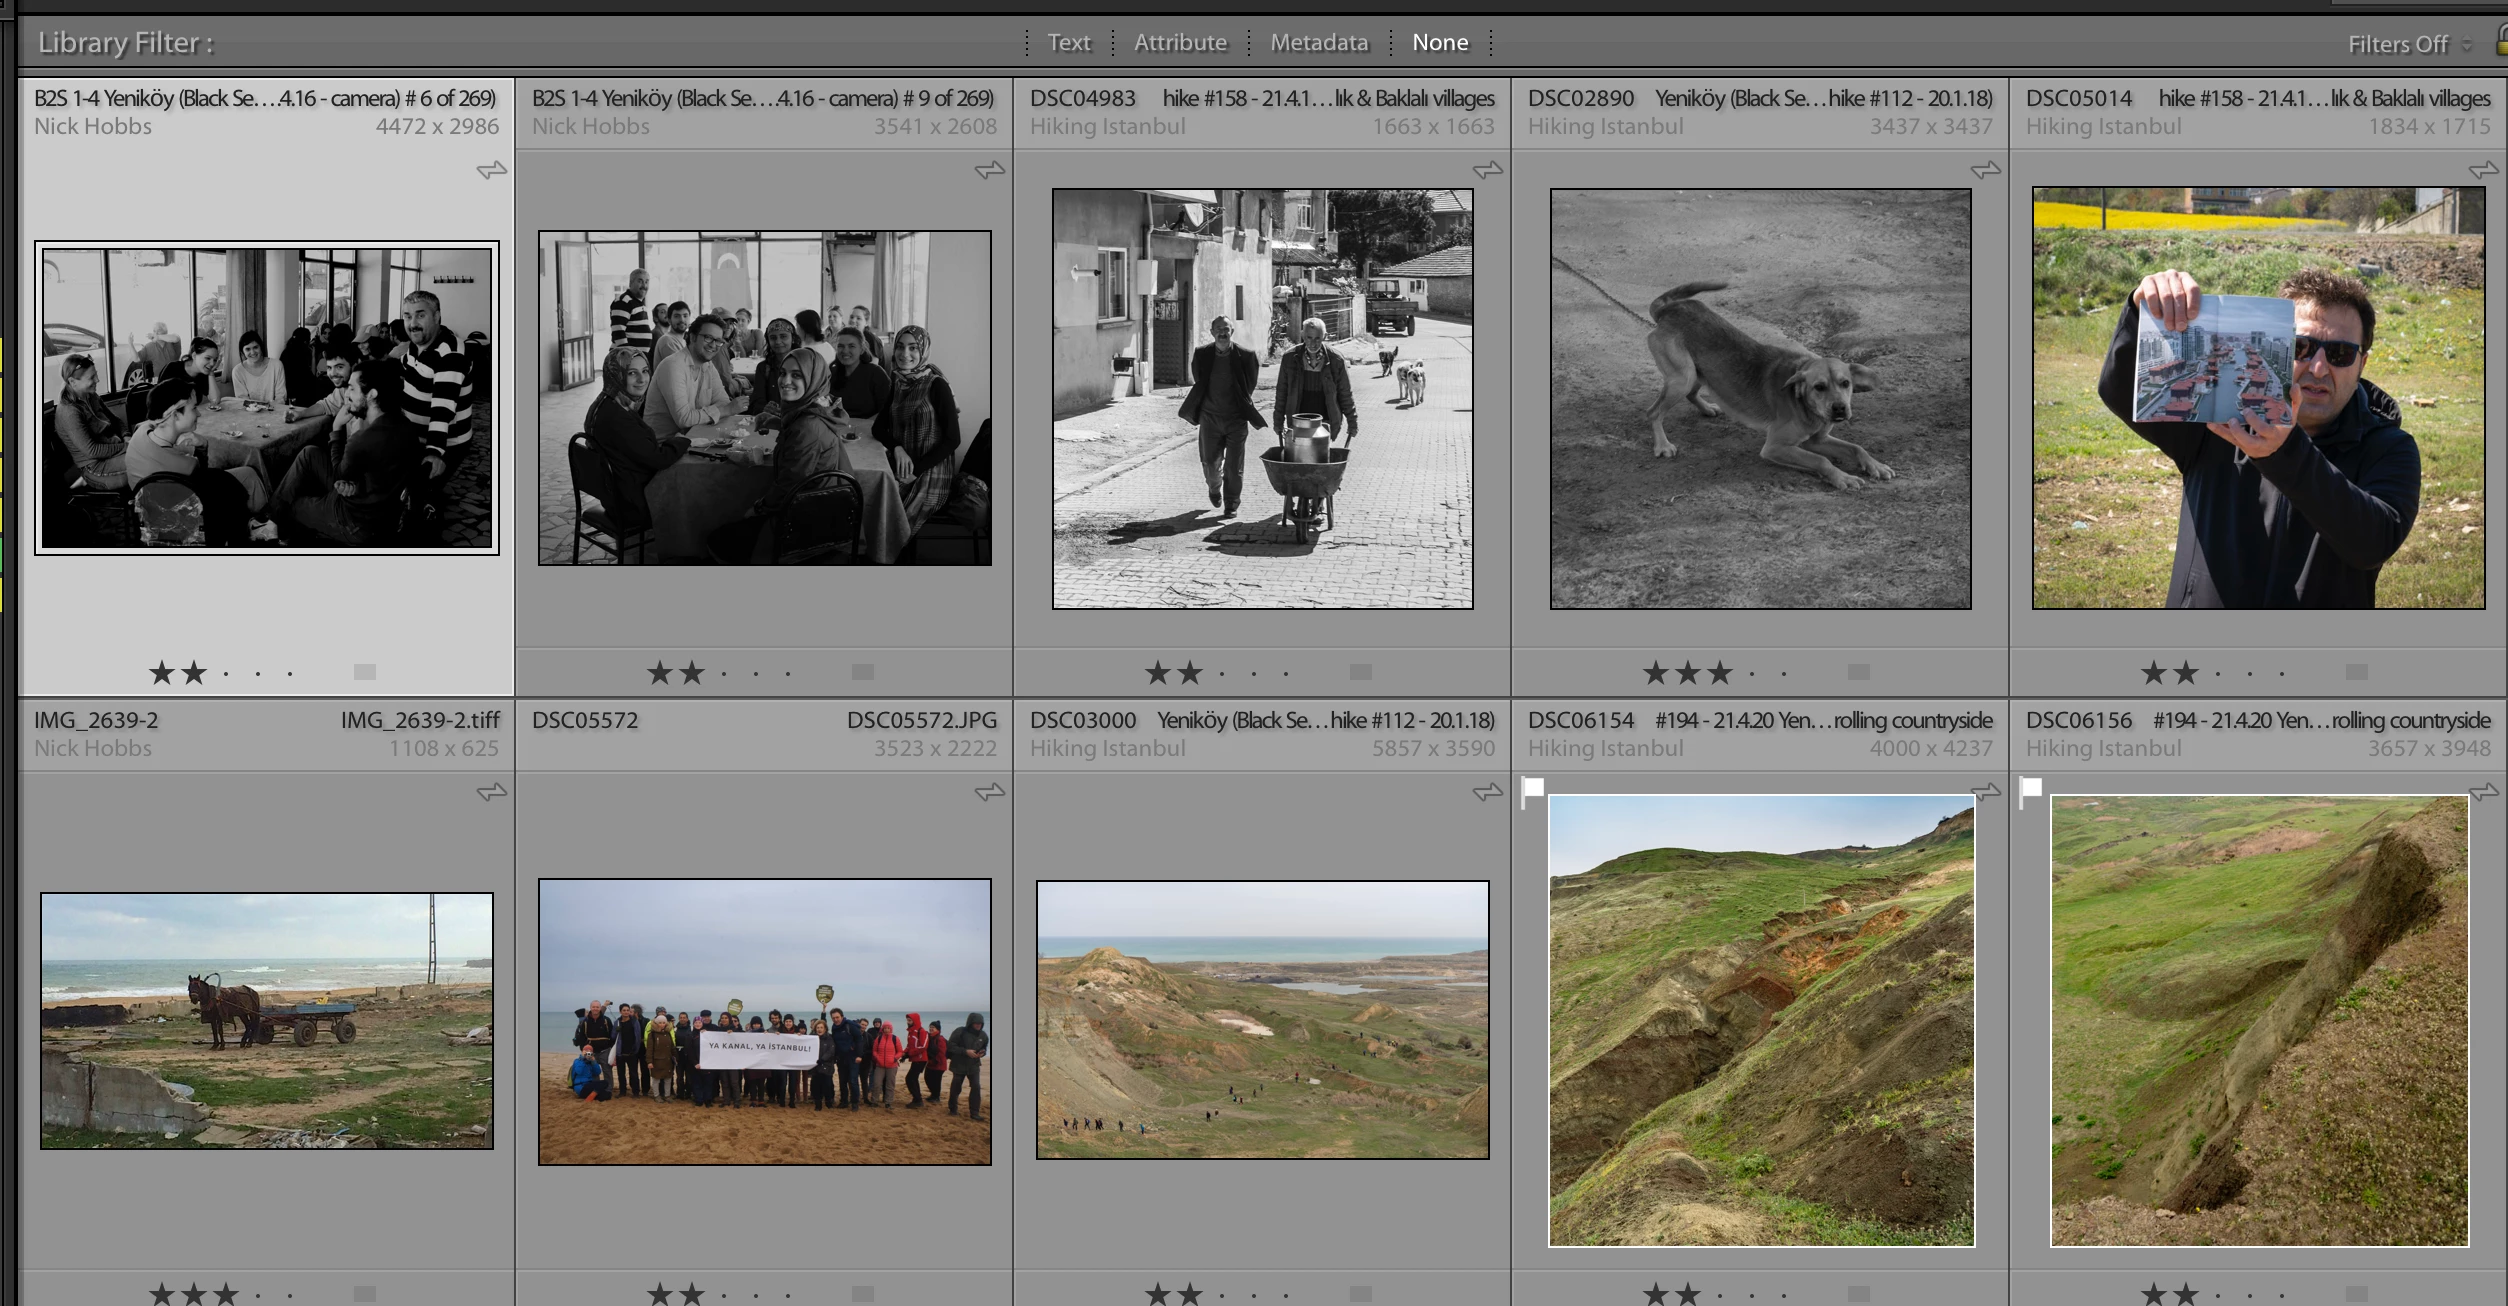Click rotate icon on first B2S Yeniköy photo

(491, 170)
